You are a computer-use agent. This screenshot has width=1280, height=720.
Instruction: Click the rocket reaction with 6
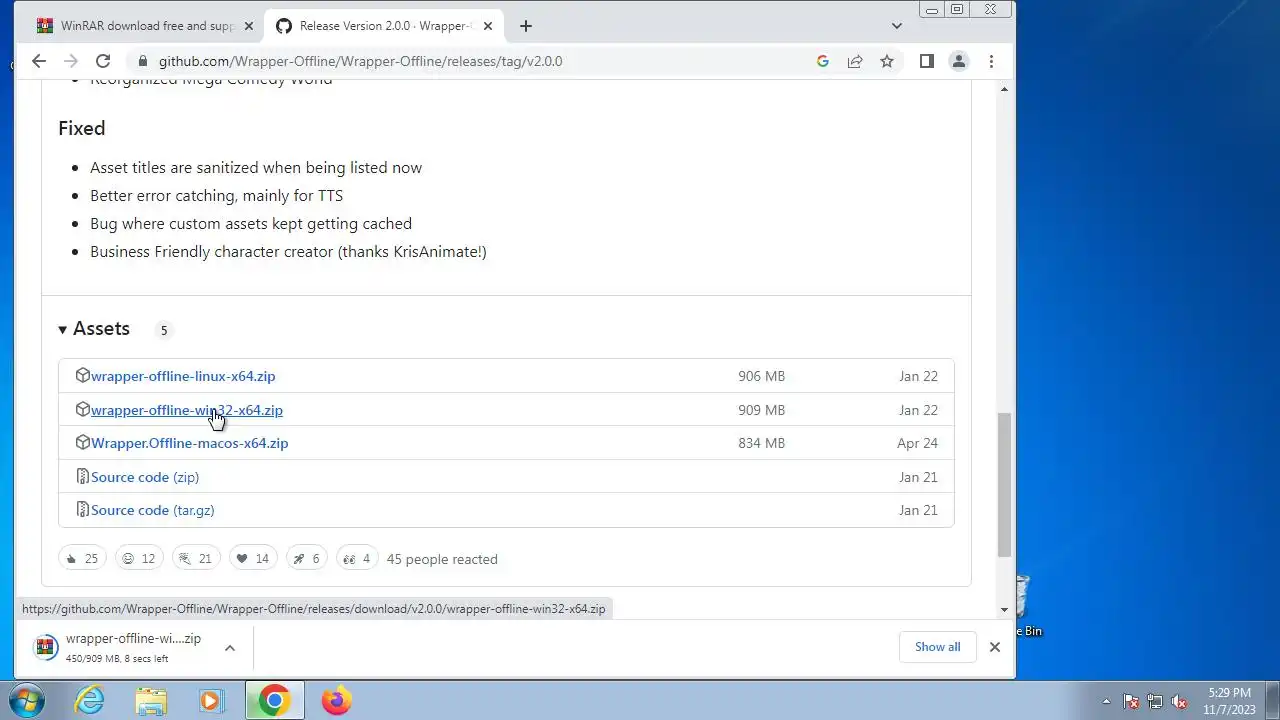(307, 559)
